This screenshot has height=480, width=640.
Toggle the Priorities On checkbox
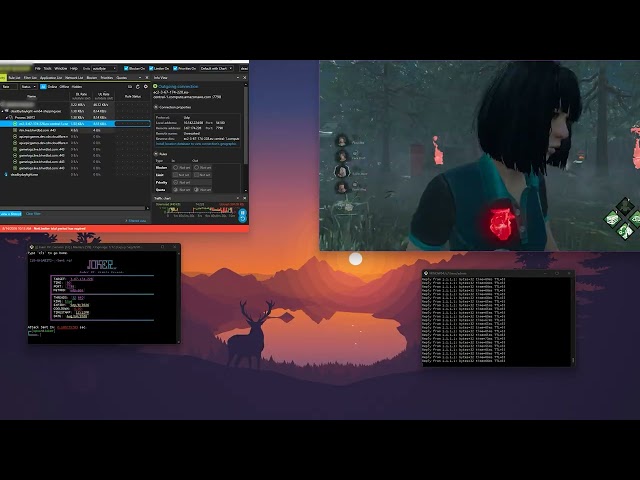click(x=176, y=69)
